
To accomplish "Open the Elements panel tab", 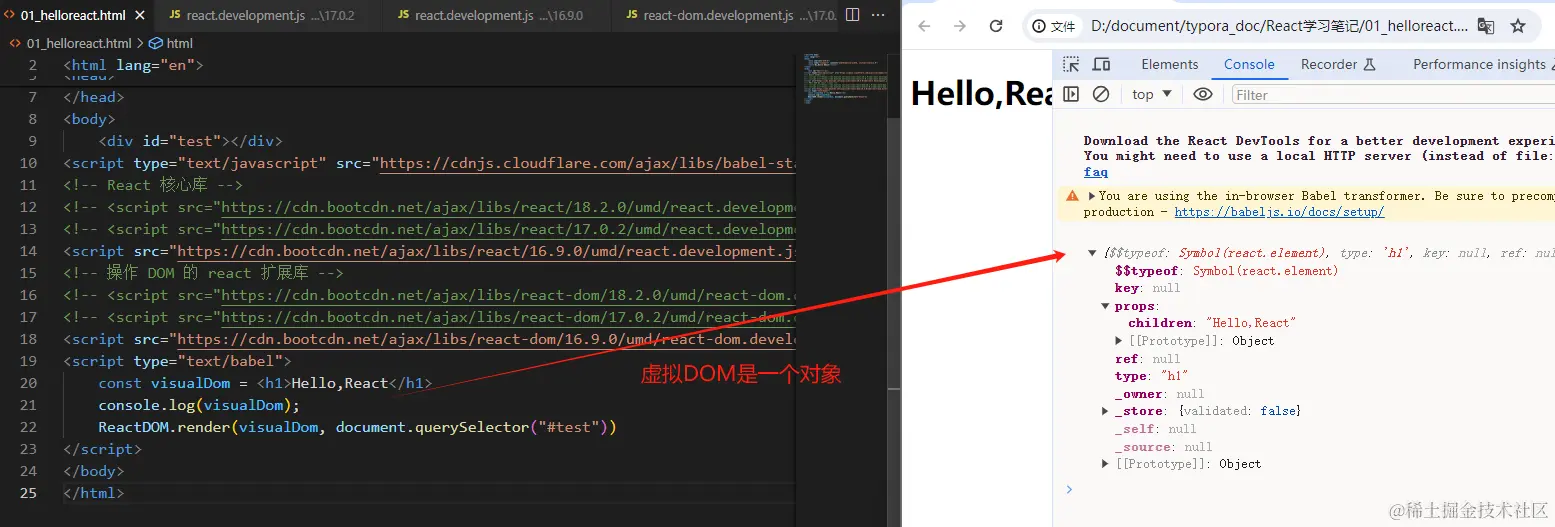I will 1169,64.
